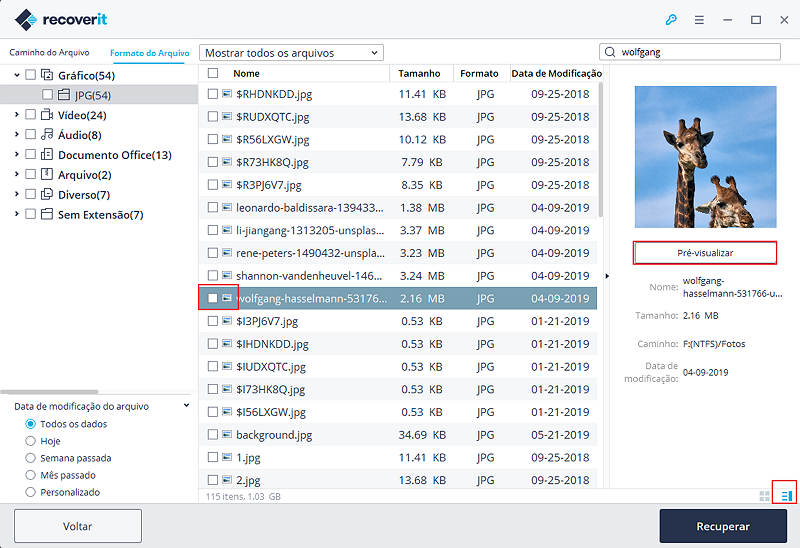Click the Sem Extensão icon

pos(47,214)
